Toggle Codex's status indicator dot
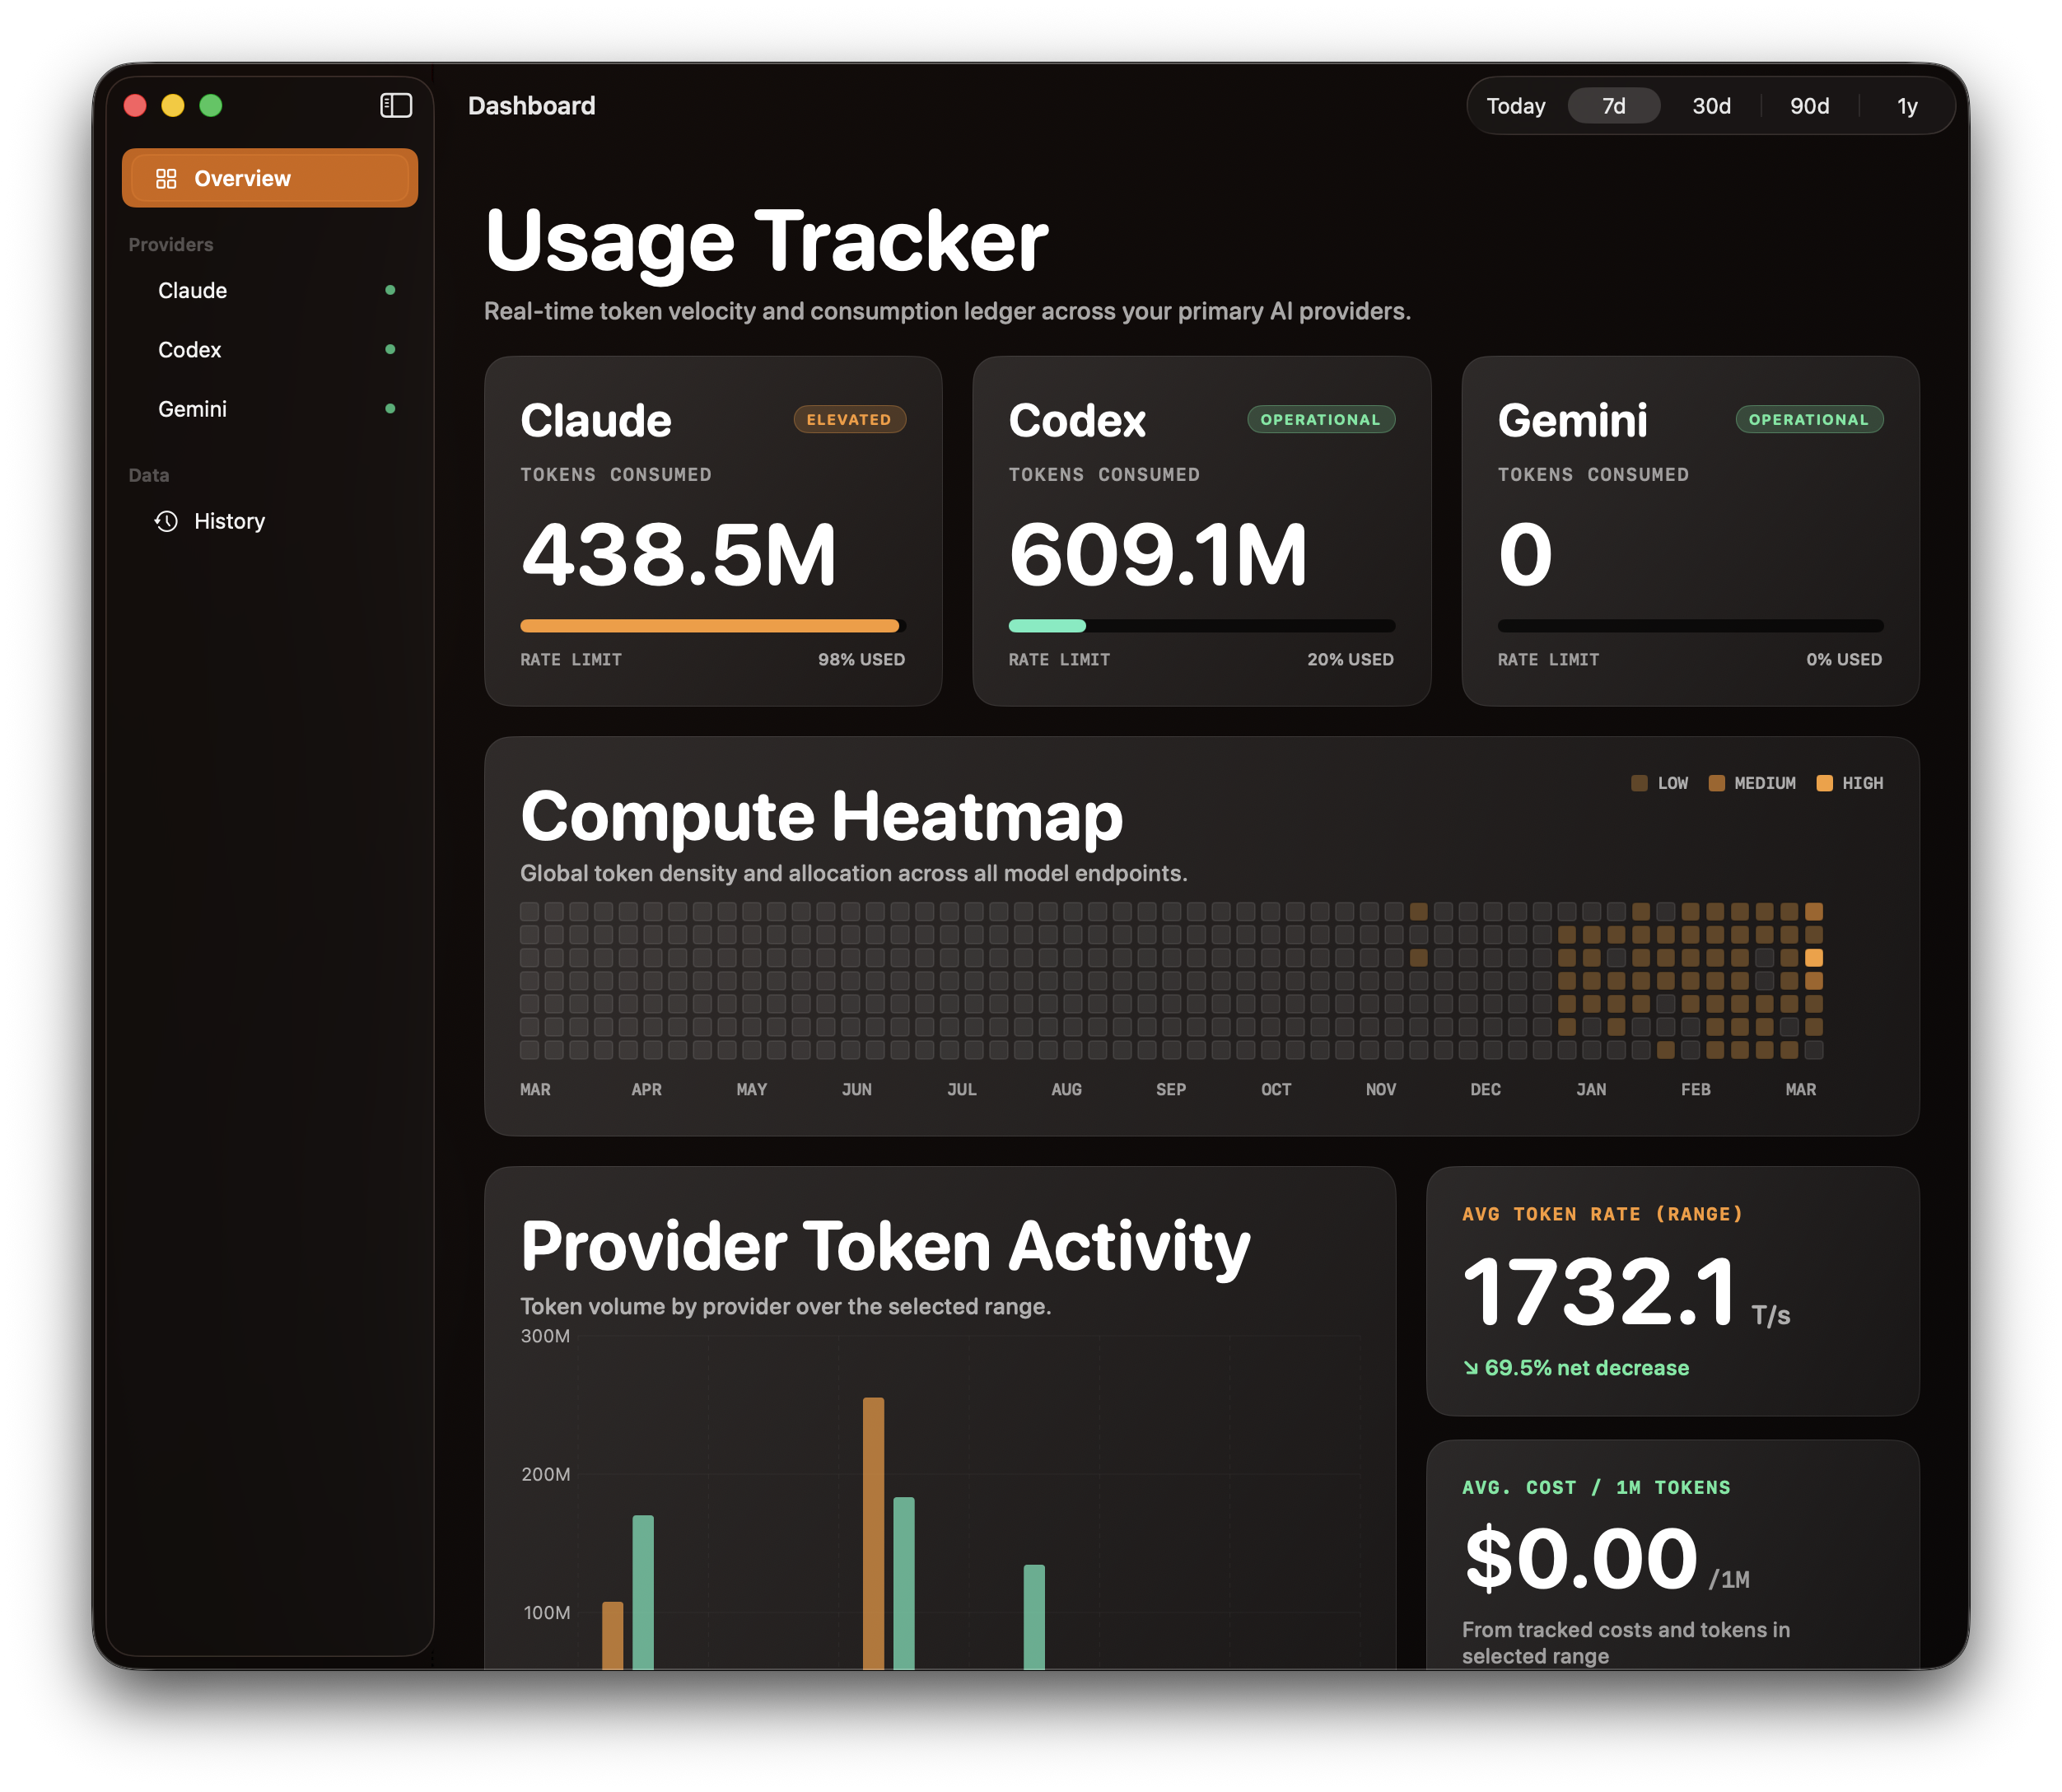 390,349
